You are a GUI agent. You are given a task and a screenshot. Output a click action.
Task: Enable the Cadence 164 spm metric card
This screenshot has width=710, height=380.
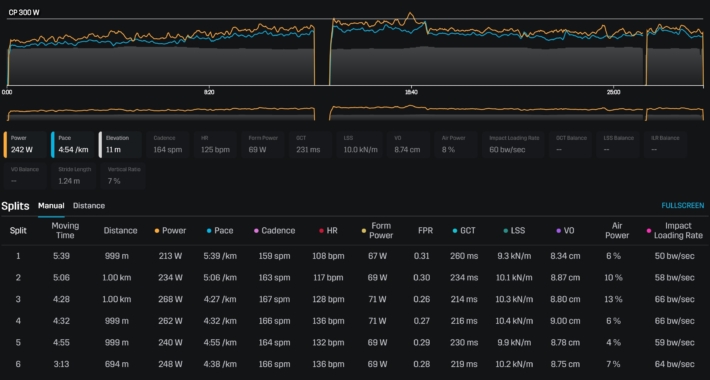168,144
